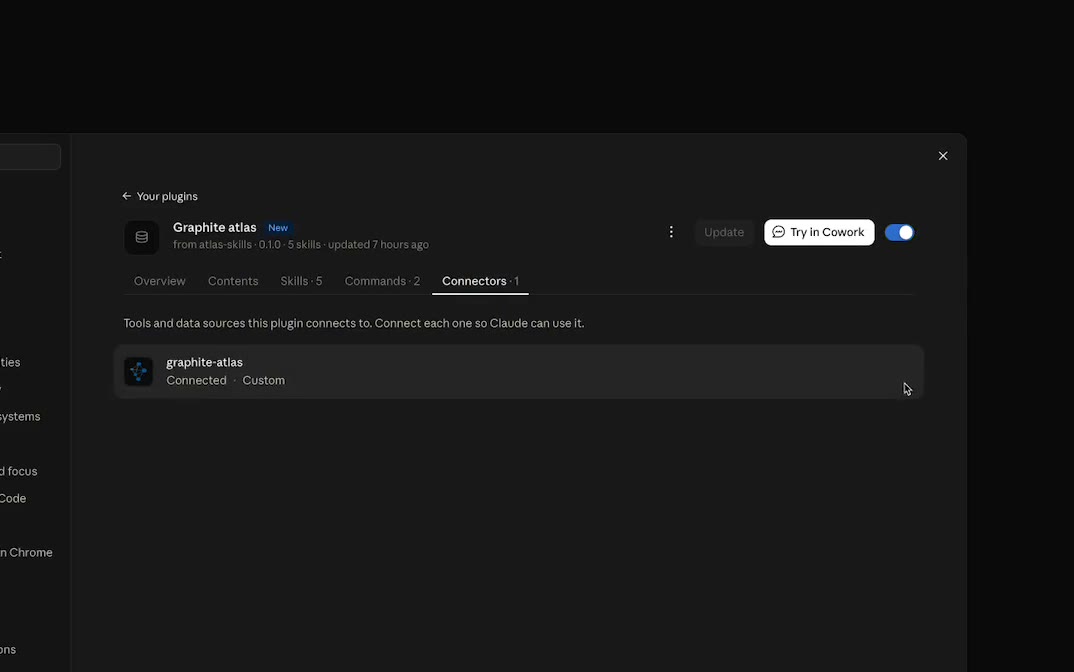Go back via the Your plugins arrow
1074x672 pixels.
(x=127, y=197)
